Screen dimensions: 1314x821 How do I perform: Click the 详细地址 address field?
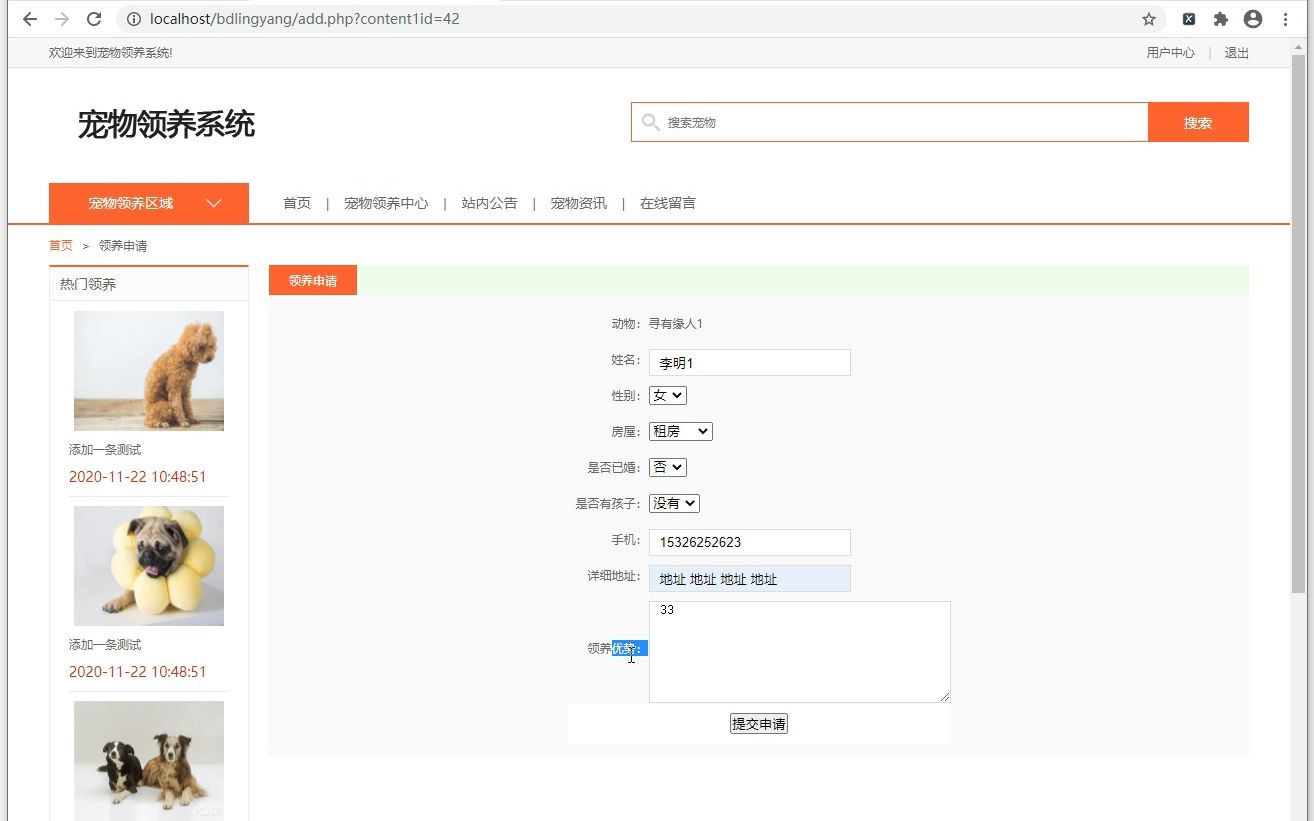[750, 579]
